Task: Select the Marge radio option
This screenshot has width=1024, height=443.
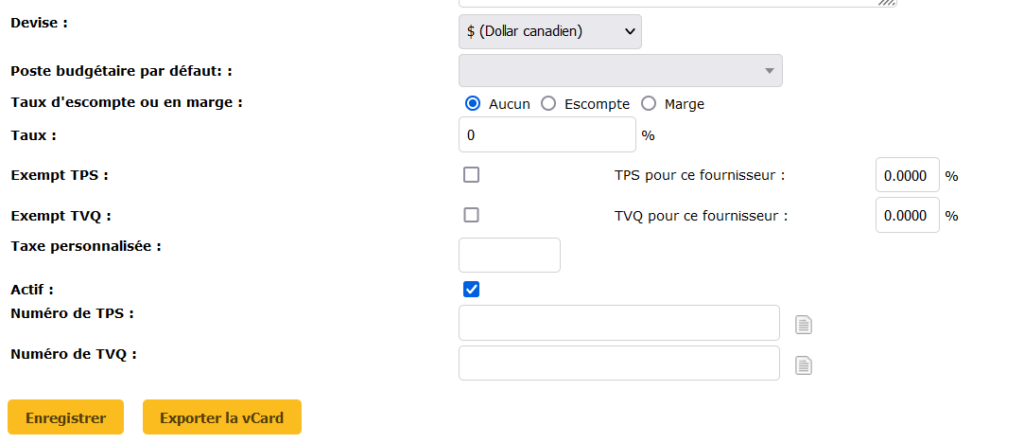Action: (648, 104)
